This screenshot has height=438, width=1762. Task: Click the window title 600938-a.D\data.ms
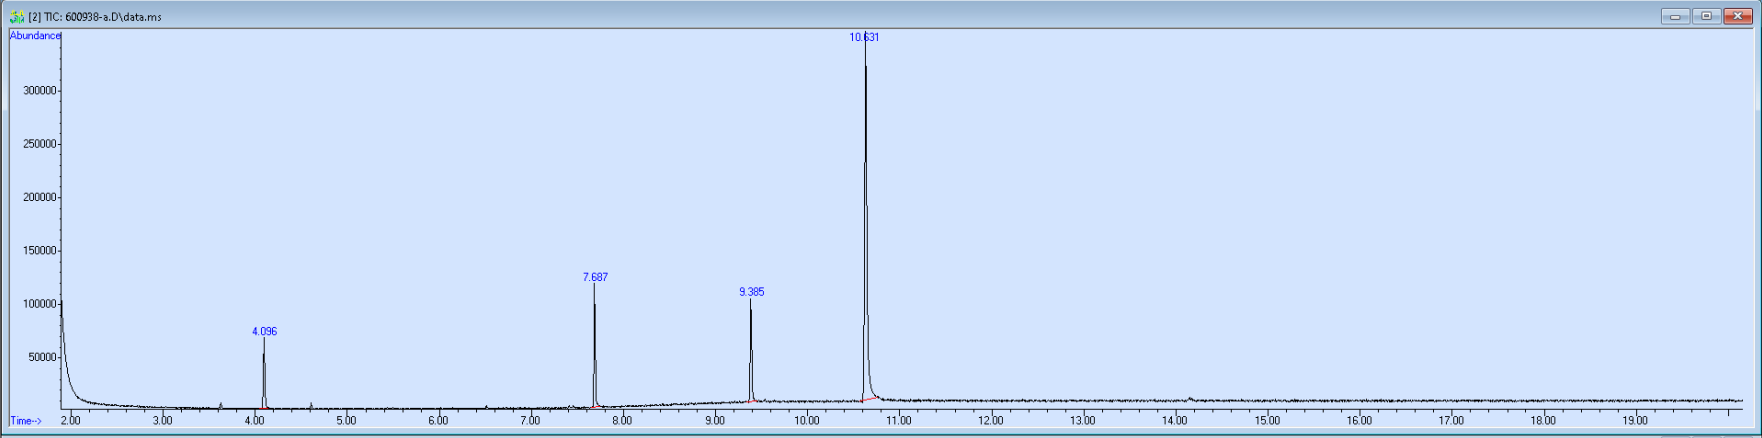pos(113,17)
